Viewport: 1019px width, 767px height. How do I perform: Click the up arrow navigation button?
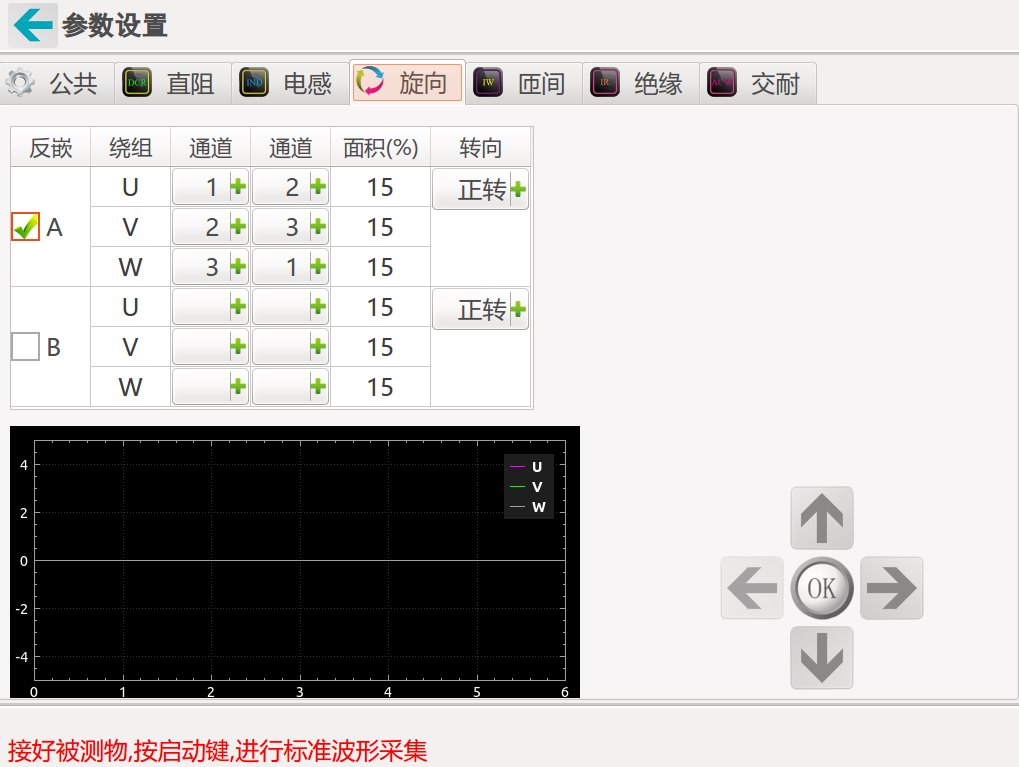tap(821, 518)
